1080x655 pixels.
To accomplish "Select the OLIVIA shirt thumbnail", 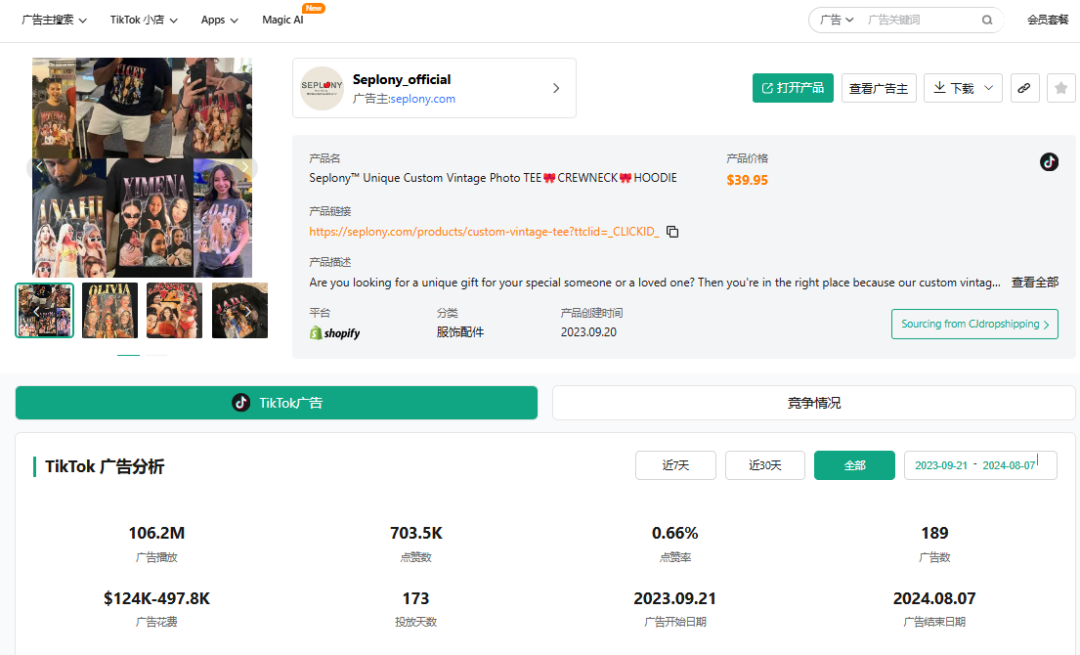I will point(110,310).
